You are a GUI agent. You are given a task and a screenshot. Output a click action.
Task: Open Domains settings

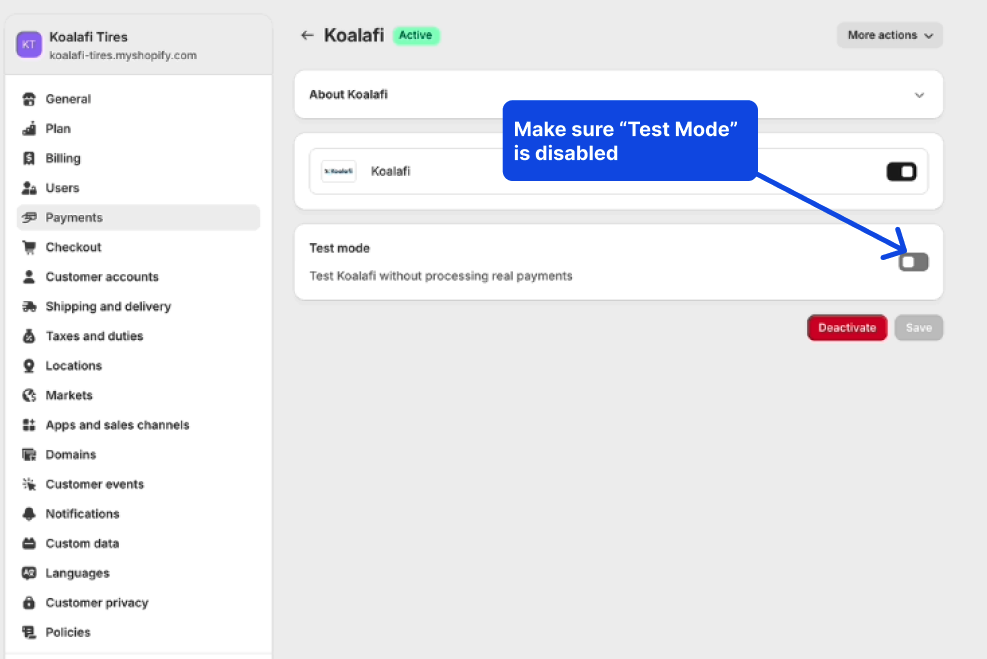coord(138,454)
